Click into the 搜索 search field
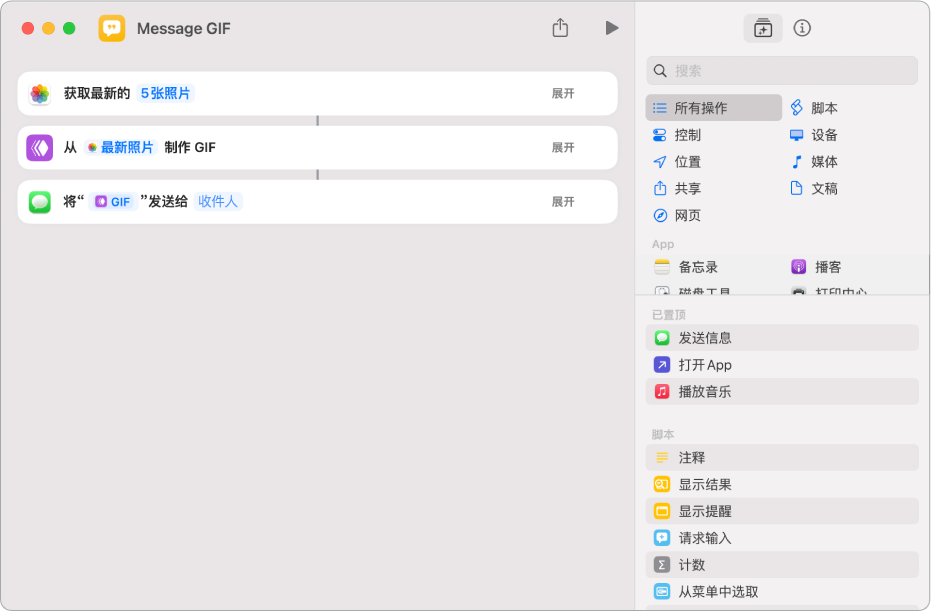This screenshot has height=612, width=931. (782, 71)
